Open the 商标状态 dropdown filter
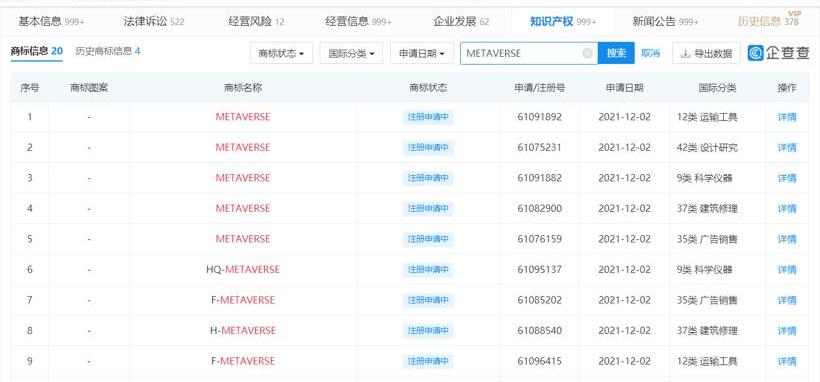 tap(281, 53)
